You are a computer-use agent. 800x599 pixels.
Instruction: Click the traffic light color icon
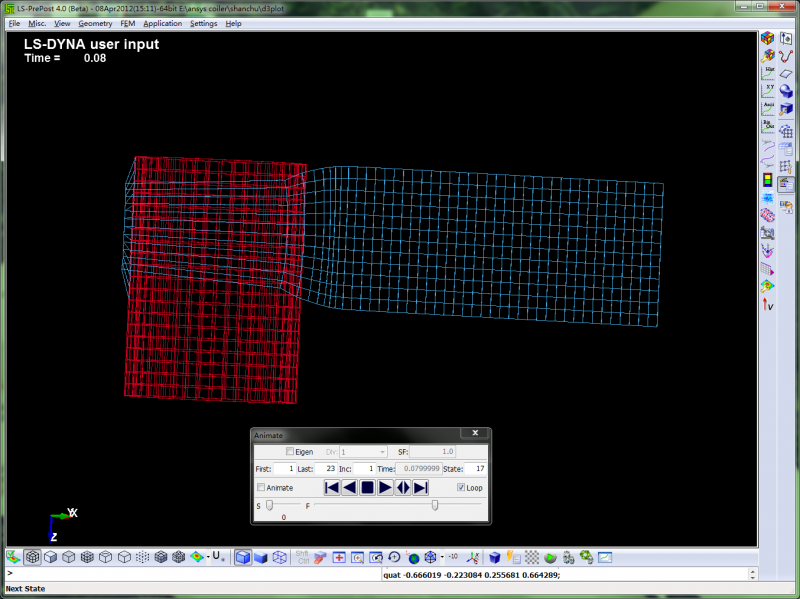pos(768,181)
